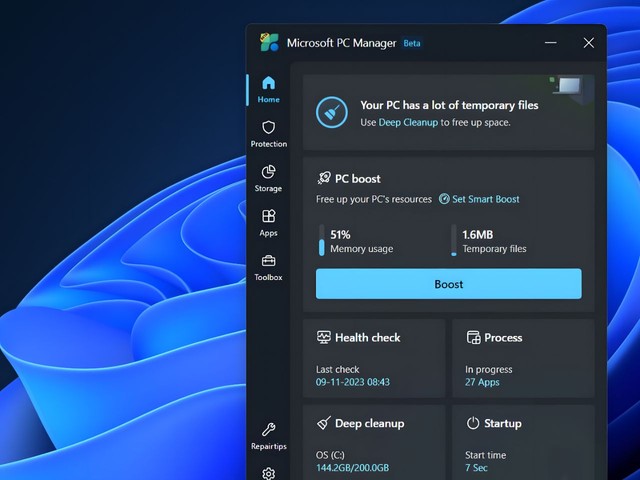Click the rocket icon beside PC boost
The height and width of the screenshot is (480, 640).
click(x=324, y=178)
